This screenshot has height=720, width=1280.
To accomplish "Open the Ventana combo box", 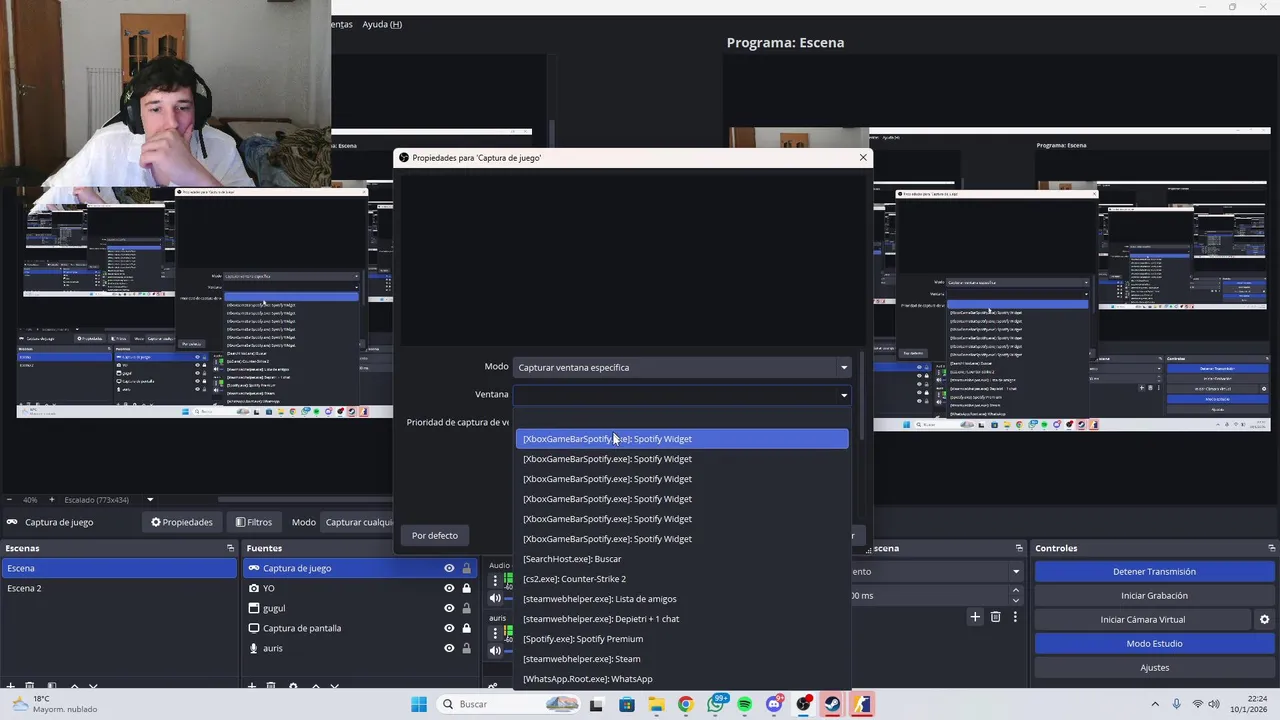I will click(682, 395).
